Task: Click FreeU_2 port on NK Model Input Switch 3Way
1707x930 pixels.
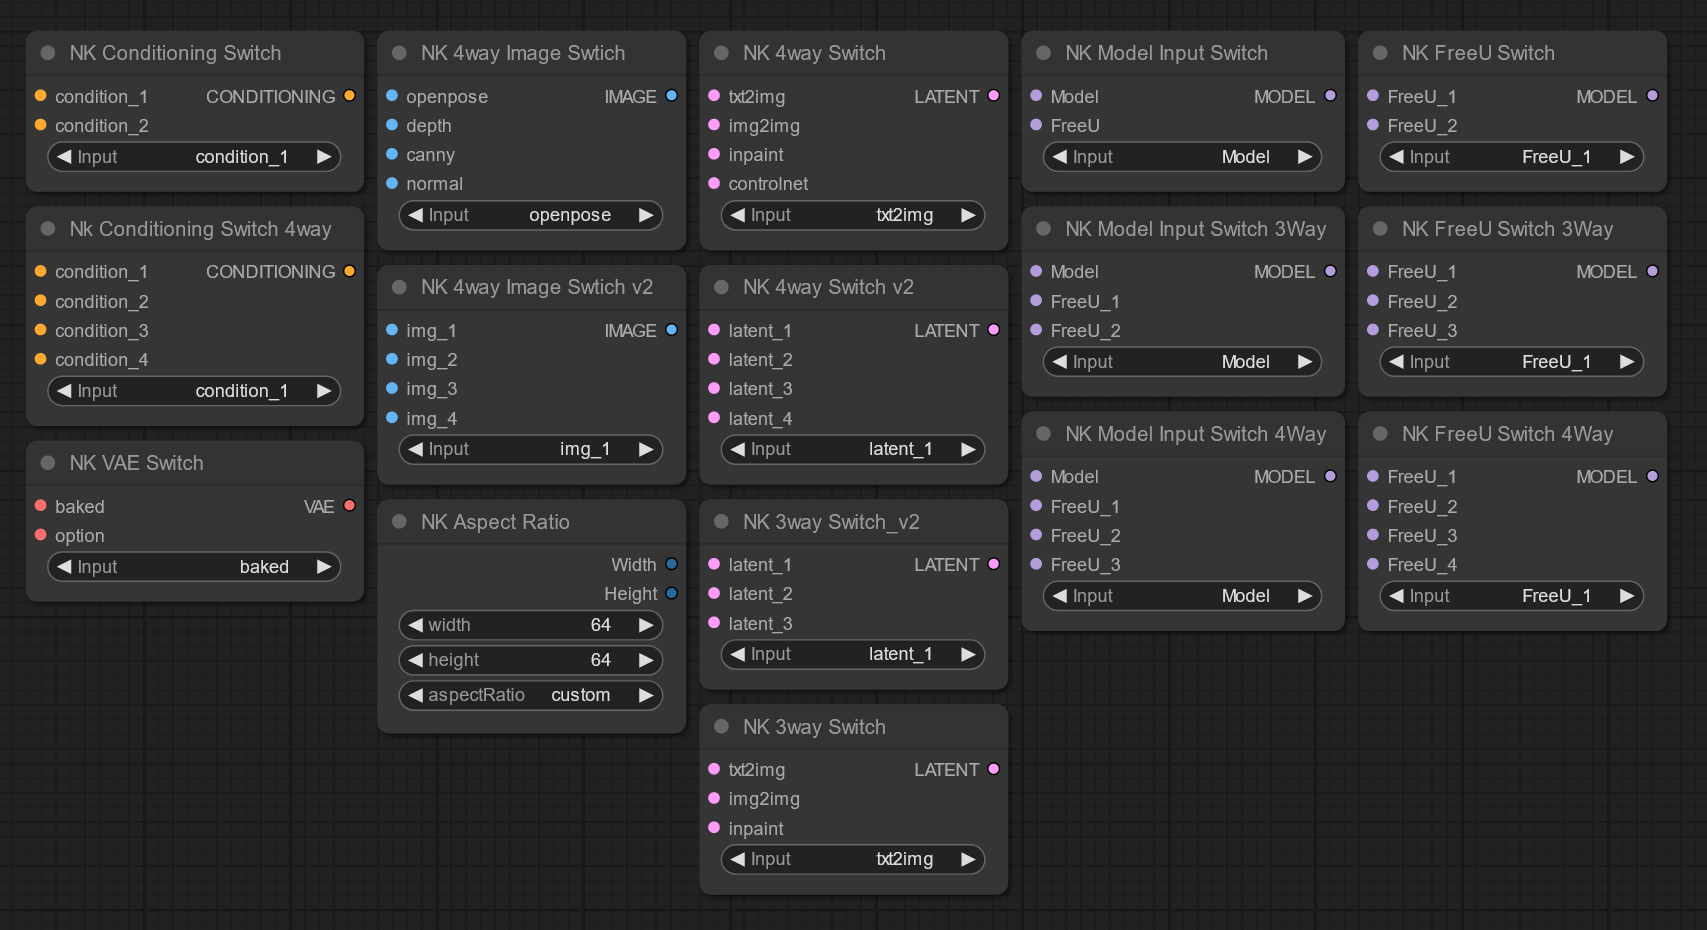Action: [x=1036, y=330]
